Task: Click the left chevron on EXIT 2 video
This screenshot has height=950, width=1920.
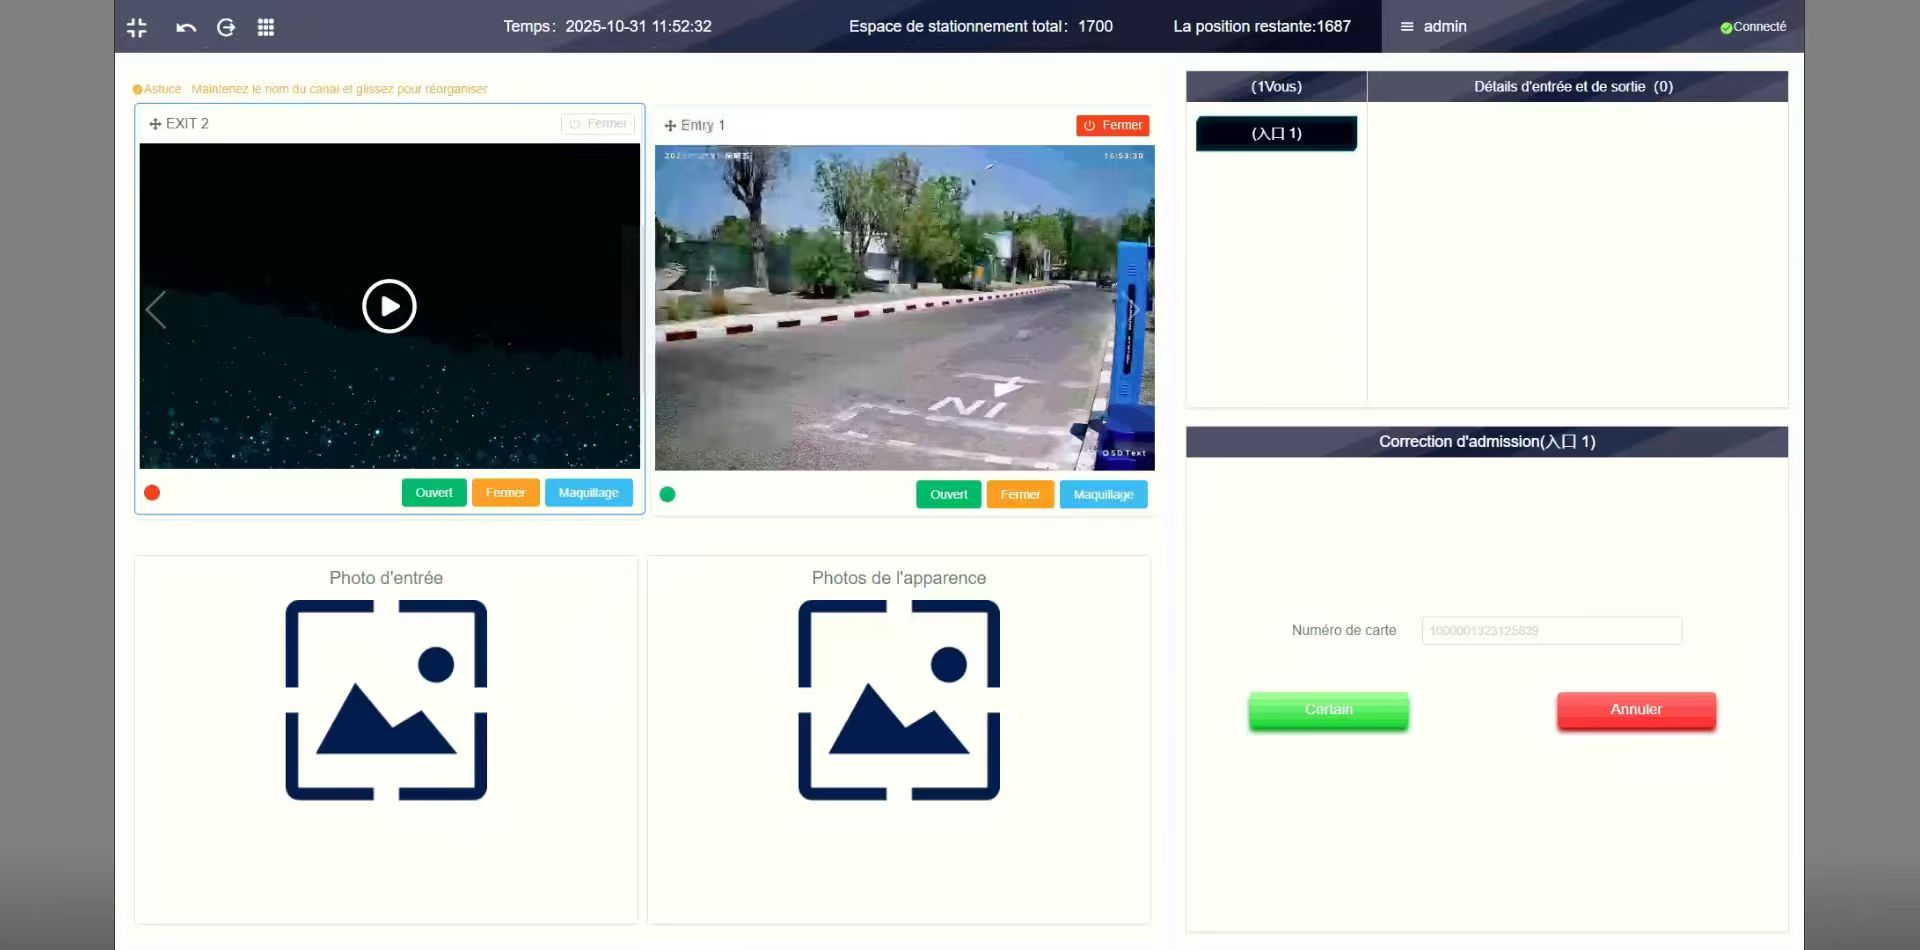Action: coord(156,309)
